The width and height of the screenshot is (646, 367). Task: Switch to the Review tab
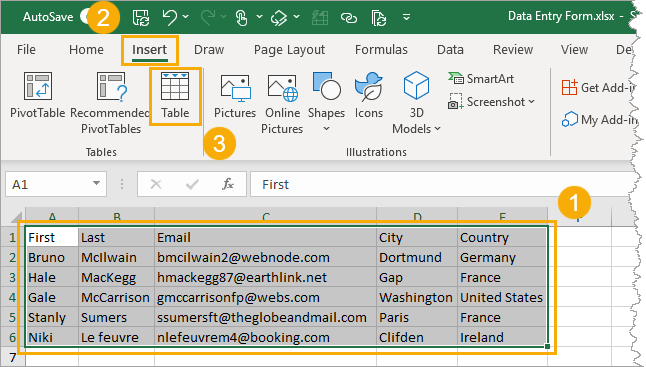(x=513, y=50)
